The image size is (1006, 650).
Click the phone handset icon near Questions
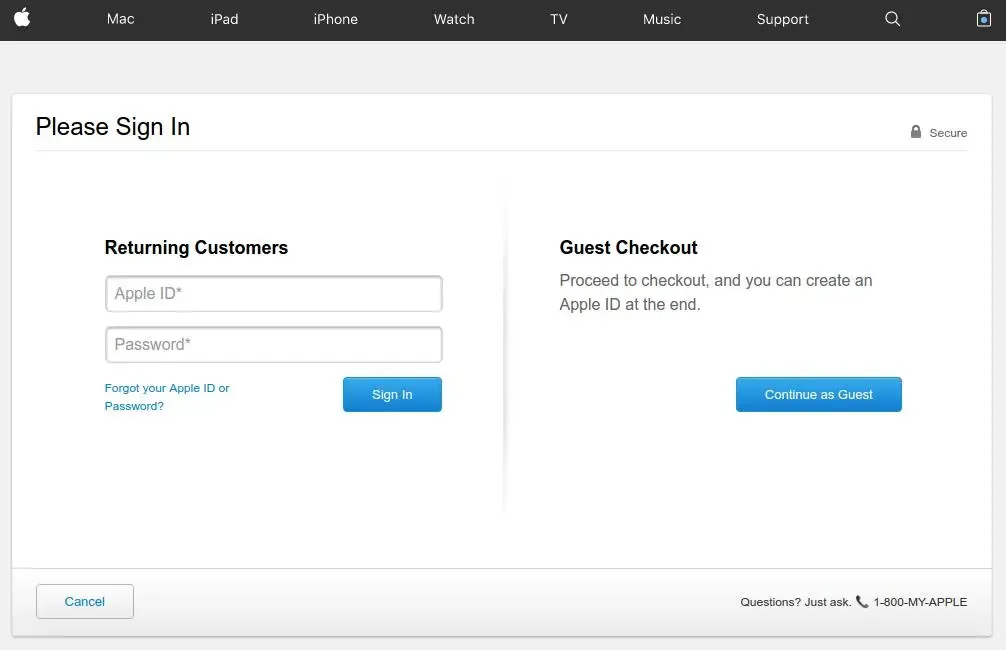point(862,602)
